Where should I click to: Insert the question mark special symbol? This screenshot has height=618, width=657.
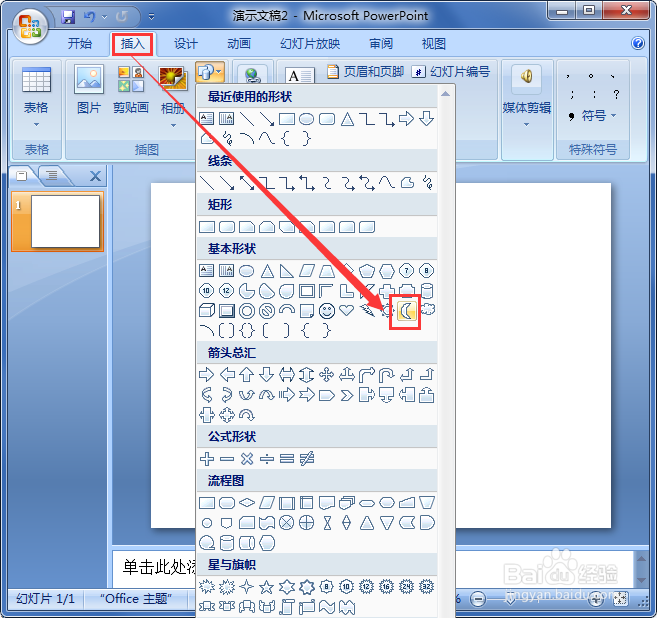(x=616, y=94)
